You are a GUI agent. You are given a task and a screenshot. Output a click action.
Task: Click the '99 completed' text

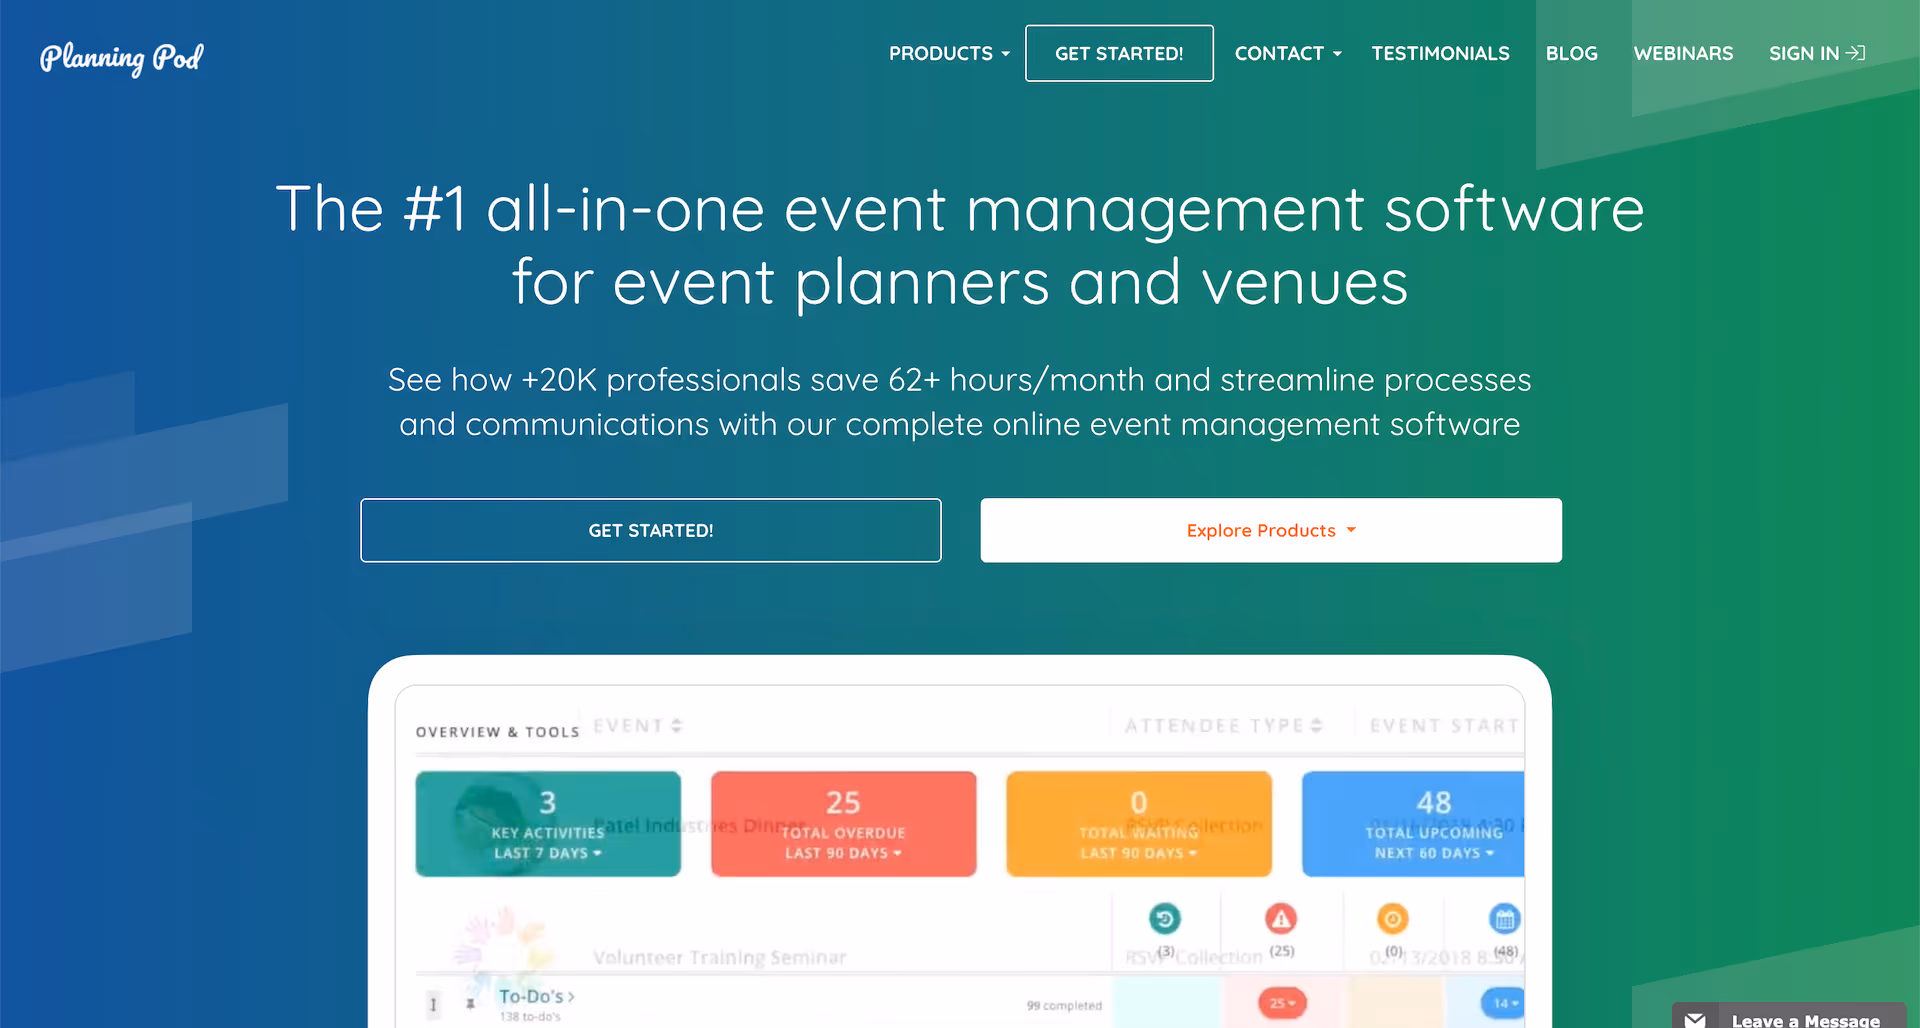1064,1006
